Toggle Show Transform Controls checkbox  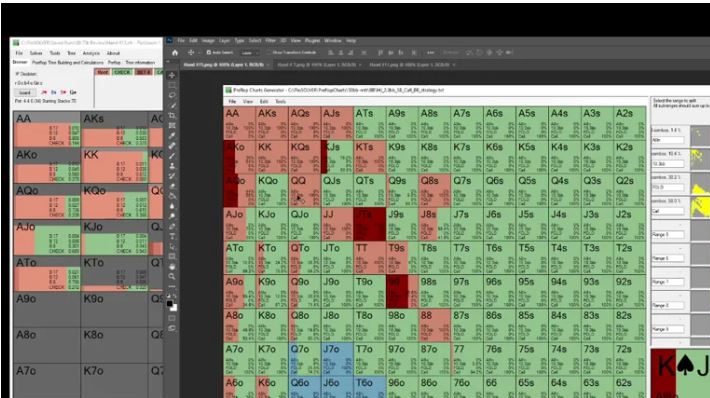[269, 53]
